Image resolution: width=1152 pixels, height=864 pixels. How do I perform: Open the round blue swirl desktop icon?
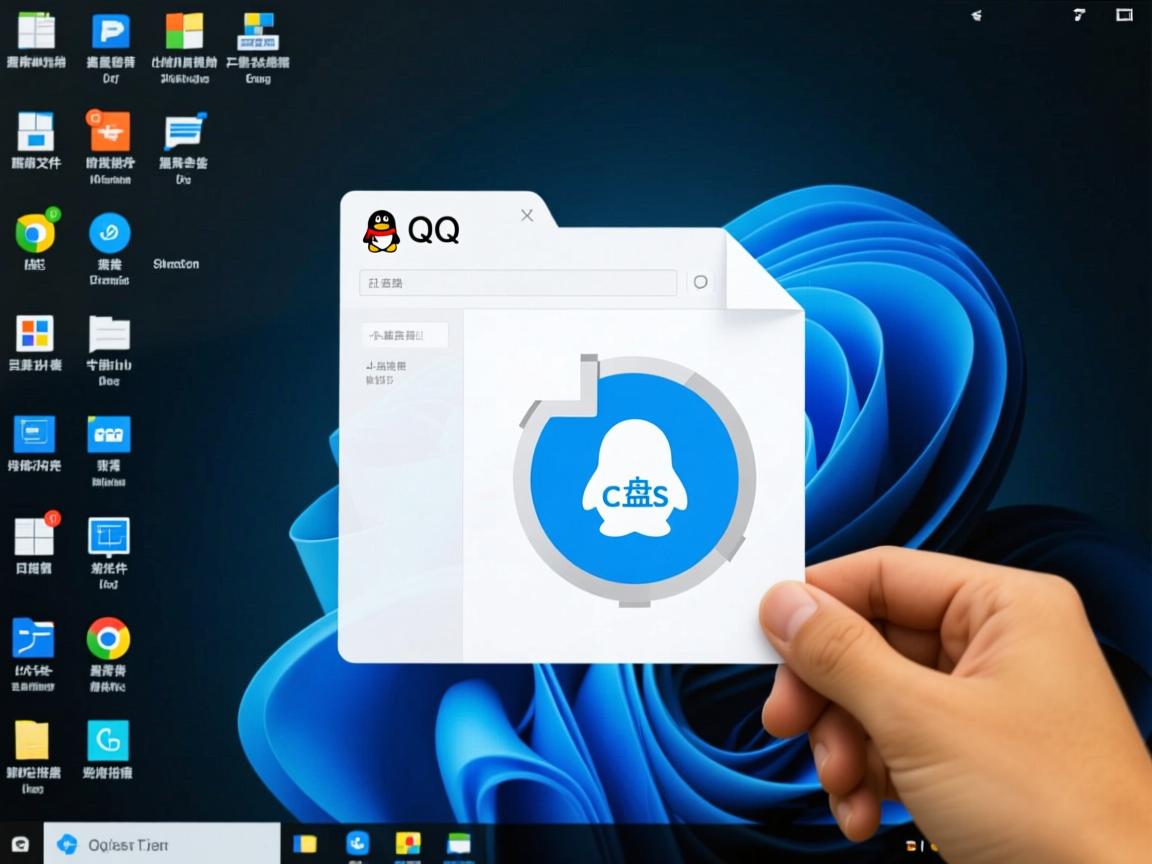(x=110, y=233)
